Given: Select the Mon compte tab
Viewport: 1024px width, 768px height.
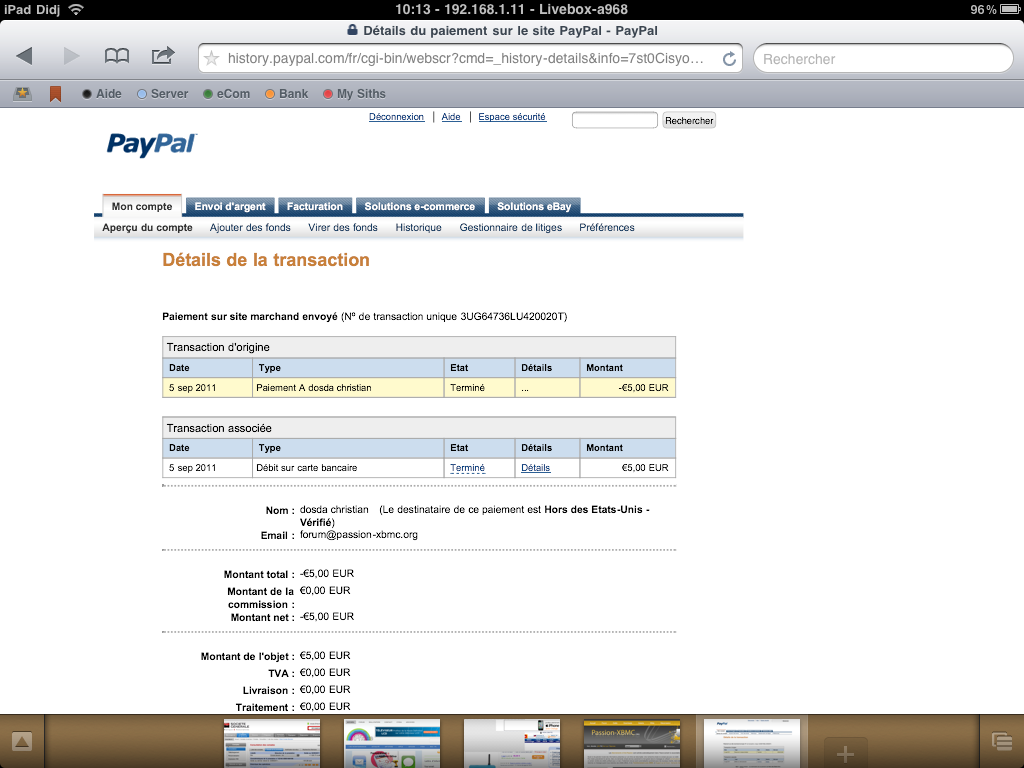Looking at the screenshot, I should pyautogui.click(x=142, y=206).
